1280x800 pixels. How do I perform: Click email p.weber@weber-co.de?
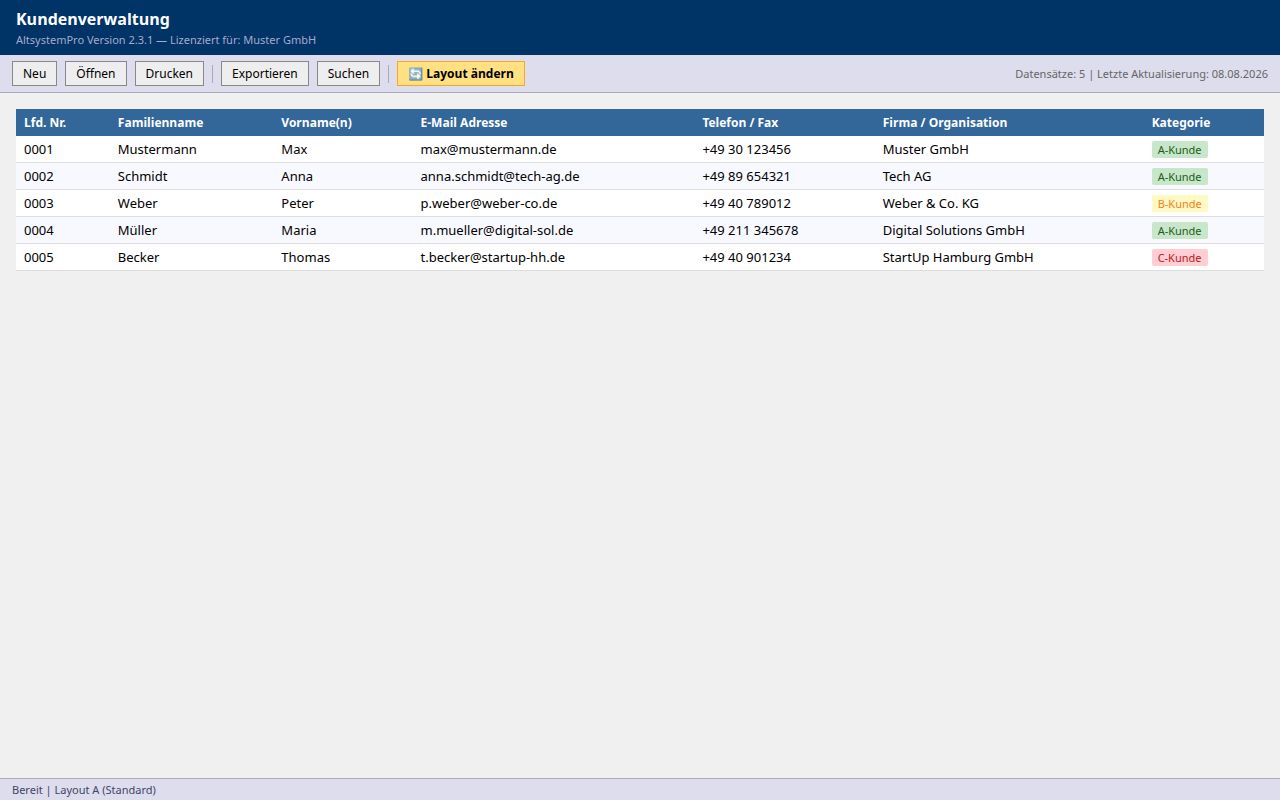coord(489,203)
